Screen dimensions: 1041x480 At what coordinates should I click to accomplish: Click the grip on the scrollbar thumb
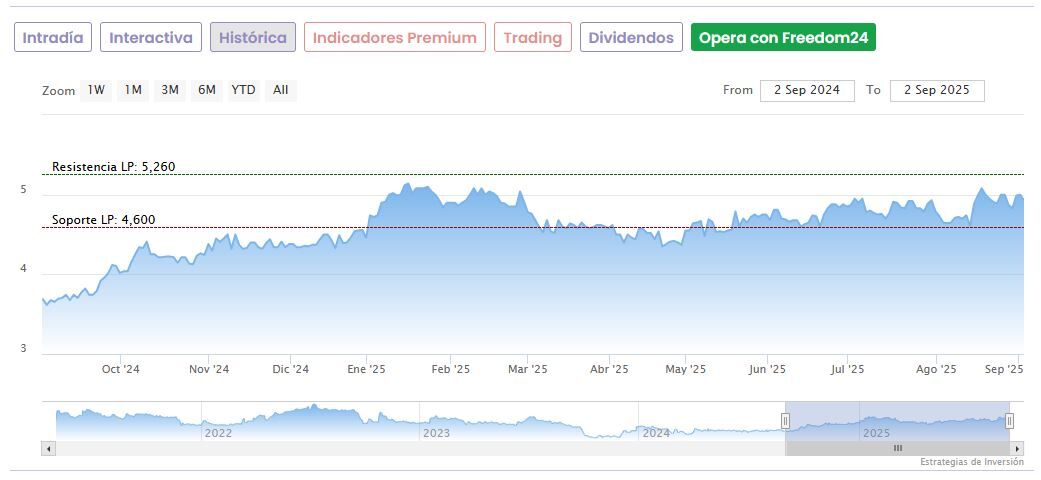pos(897,448)
